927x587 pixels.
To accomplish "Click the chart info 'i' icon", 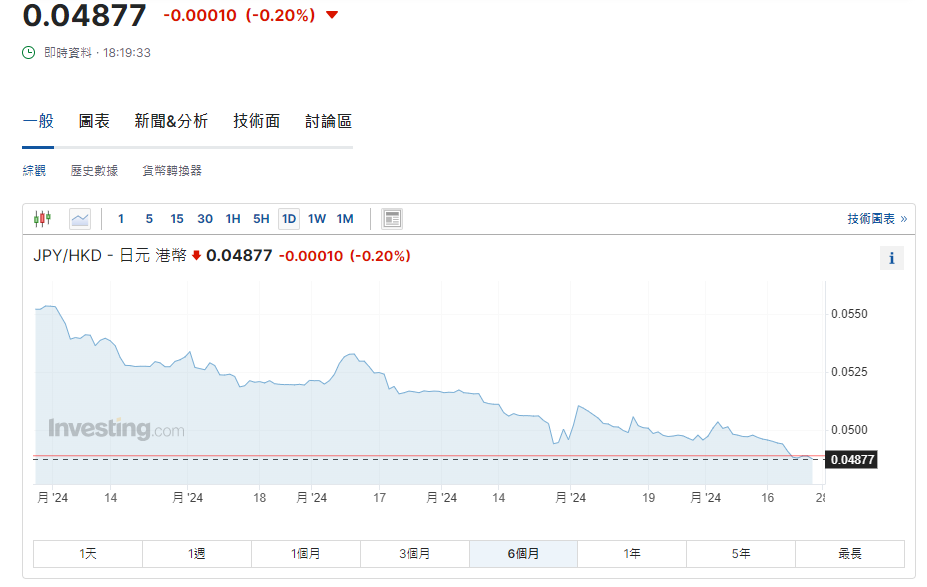I will tap(891, 258).
